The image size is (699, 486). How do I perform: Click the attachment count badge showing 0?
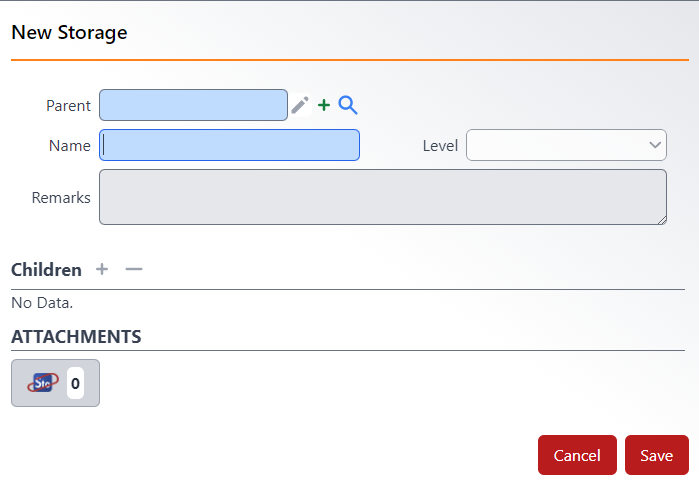(x=75, y=383)
